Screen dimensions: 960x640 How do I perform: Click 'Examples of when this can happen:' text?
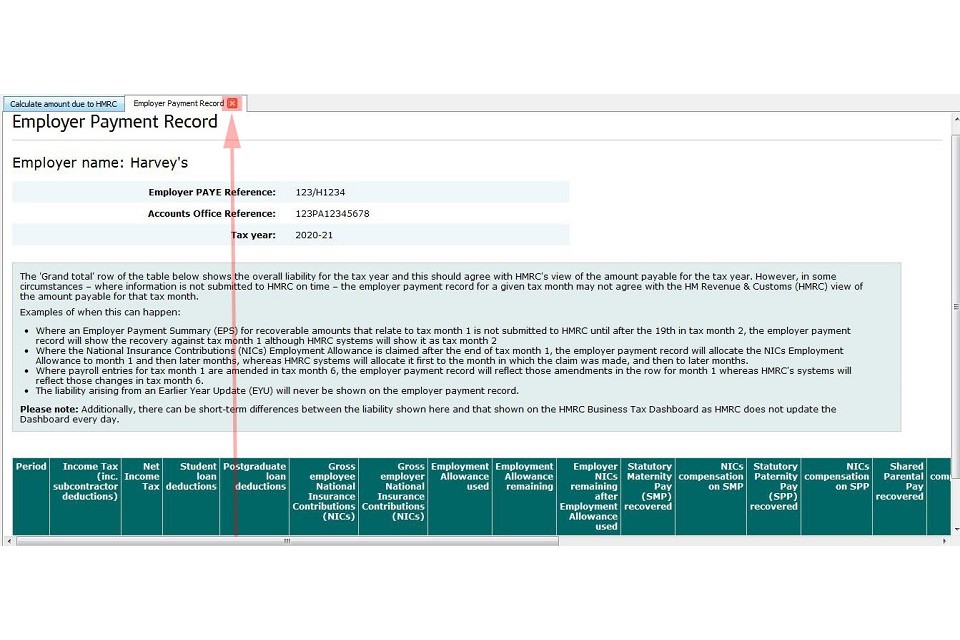[x=100, y=312]
